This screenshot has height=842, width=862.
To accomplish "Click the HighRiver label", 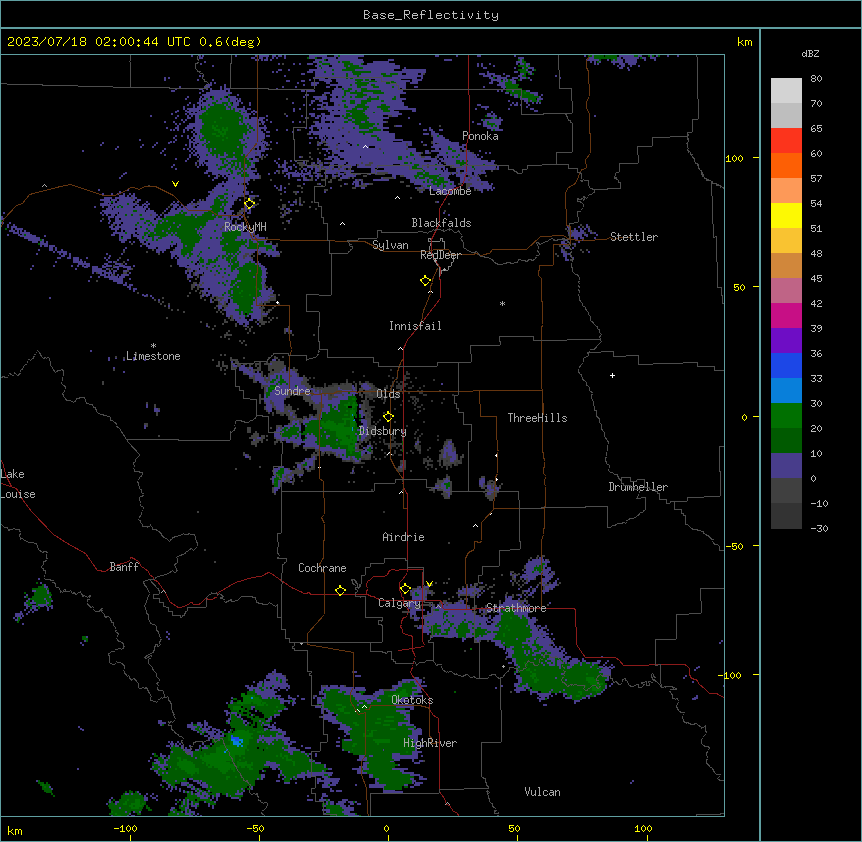I will tap(430, 743).
